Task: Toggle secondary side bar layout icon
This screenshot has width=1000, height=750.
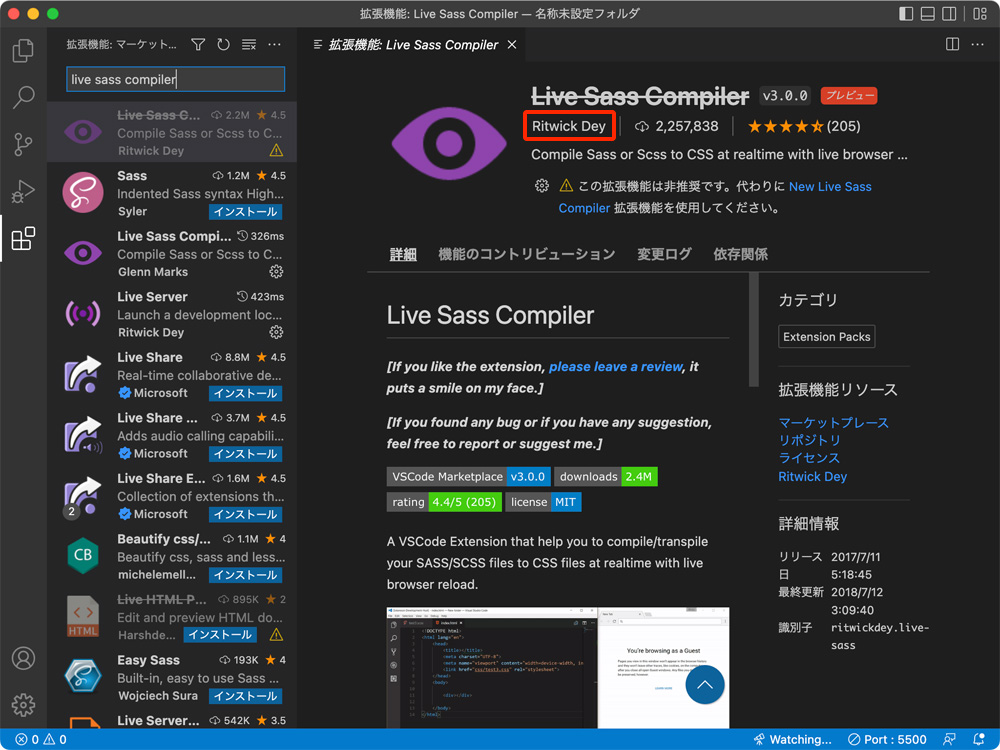Action: (950, 13)
